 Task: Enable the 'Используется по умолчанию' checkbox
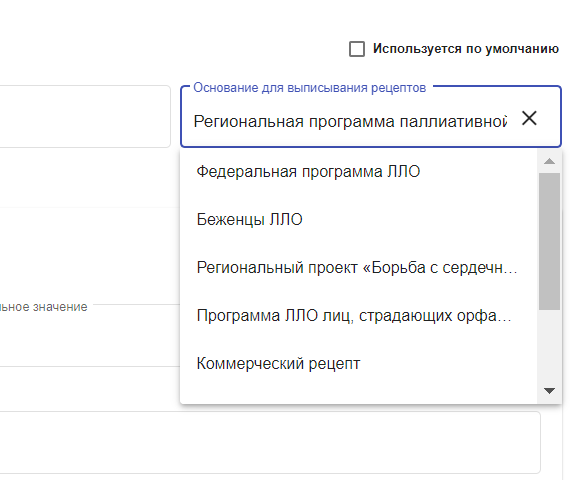tap(357, 49)
